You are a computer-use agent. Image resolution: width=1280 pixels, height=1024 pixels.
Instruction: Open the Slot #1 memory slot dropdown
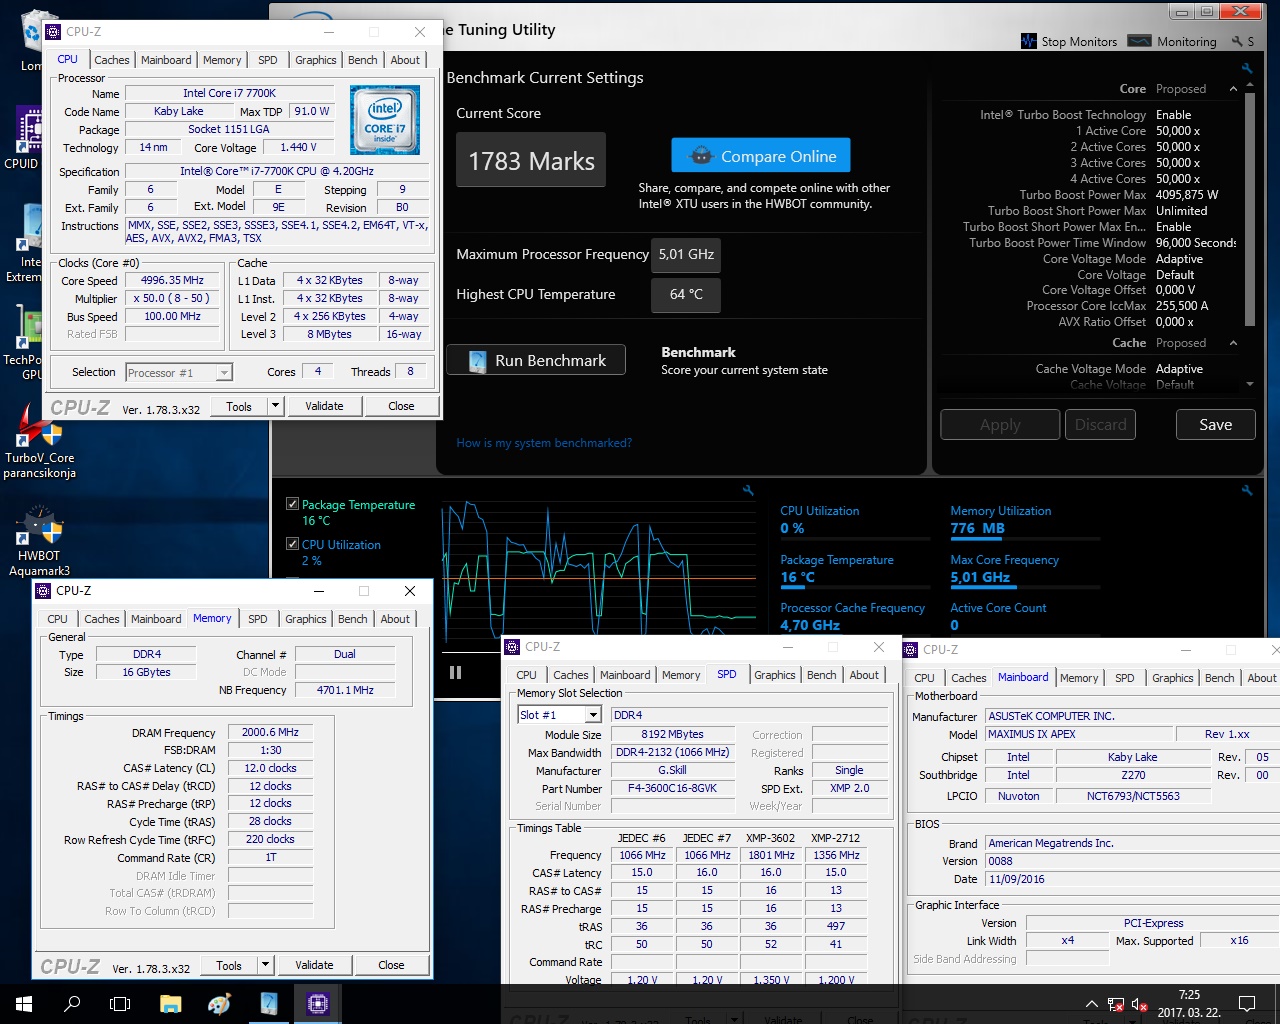click(559, 714)
